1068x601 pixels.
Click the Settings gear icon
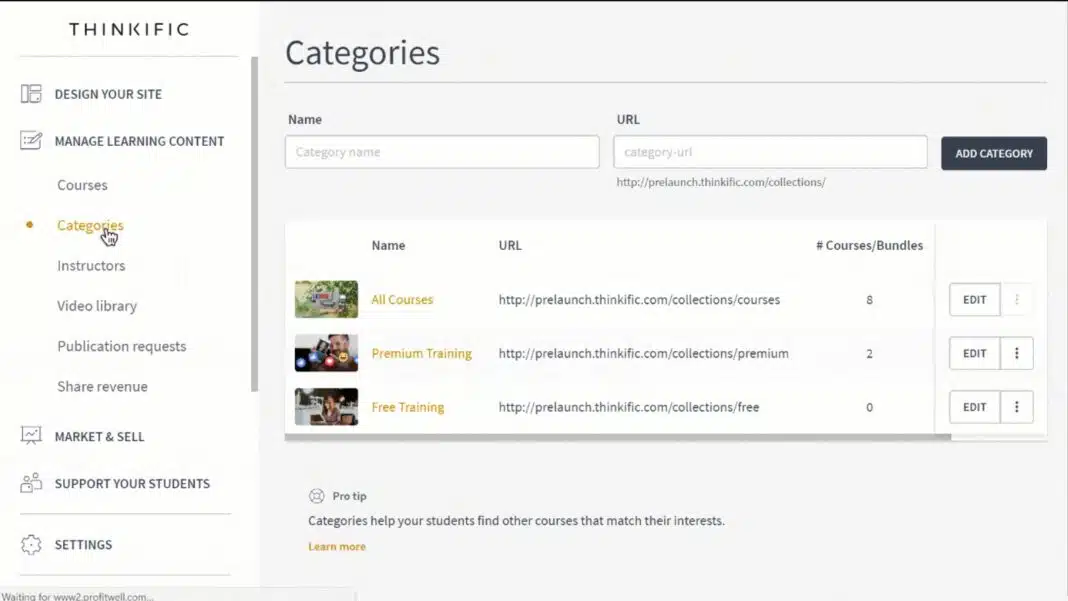pyautogui.click(x=31, y=545)
